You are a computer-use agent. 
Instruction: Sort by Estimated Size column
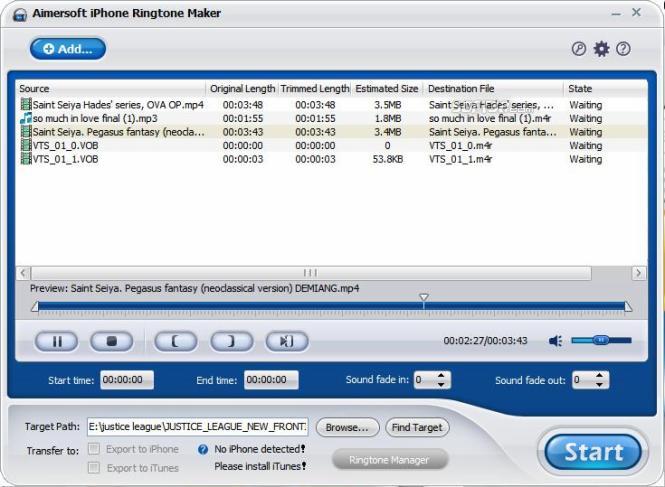[387, 88]
